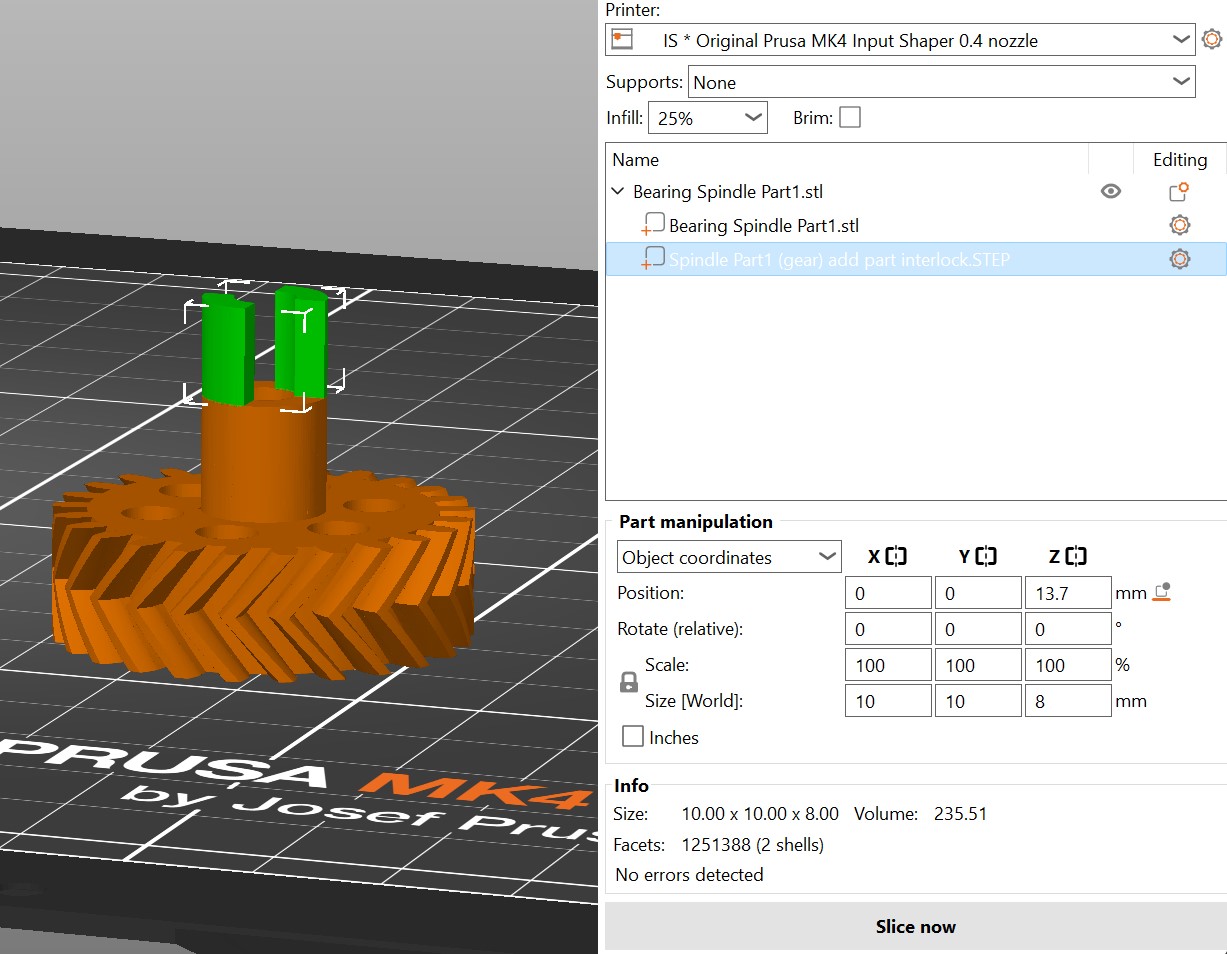Click the add-instance icon beside the eye toggle
The height and width of the screenshot is (954, 1227).
click(x=1179, y=191)
